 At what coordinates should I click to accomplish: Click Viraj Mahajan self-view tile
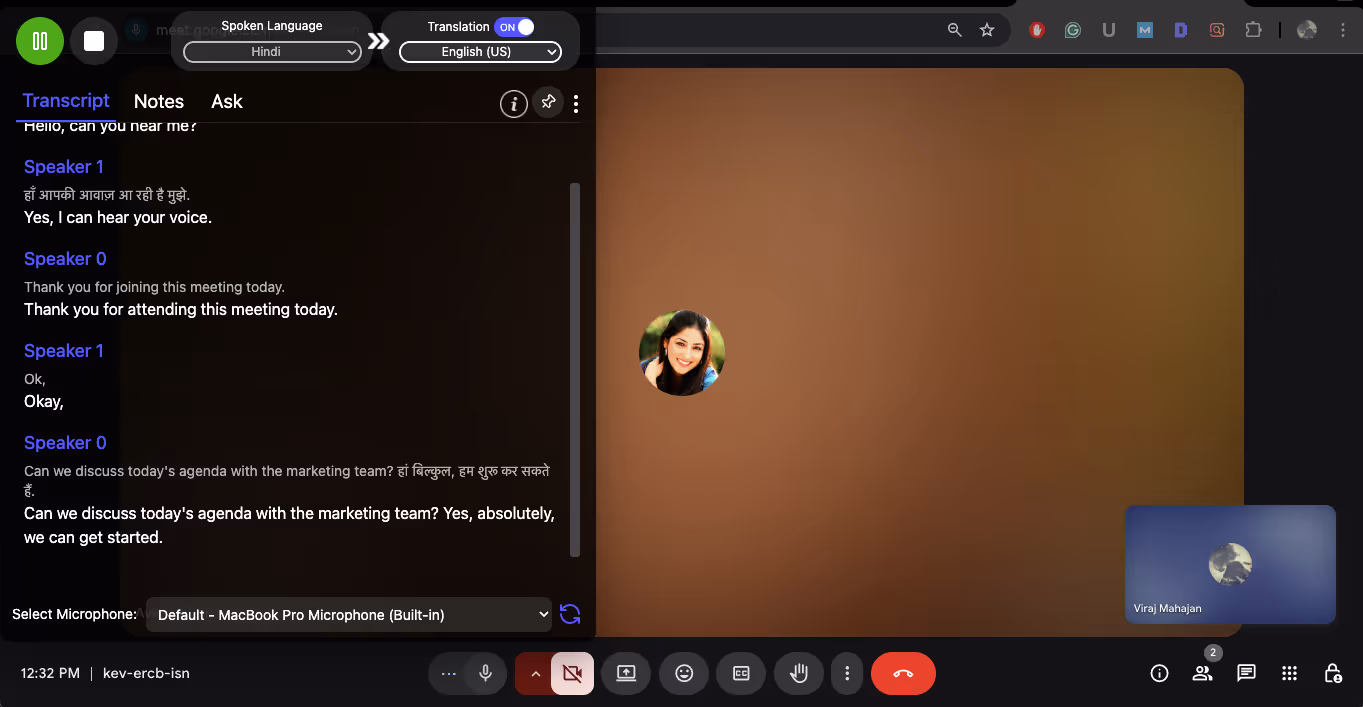tap(1230, 564)
